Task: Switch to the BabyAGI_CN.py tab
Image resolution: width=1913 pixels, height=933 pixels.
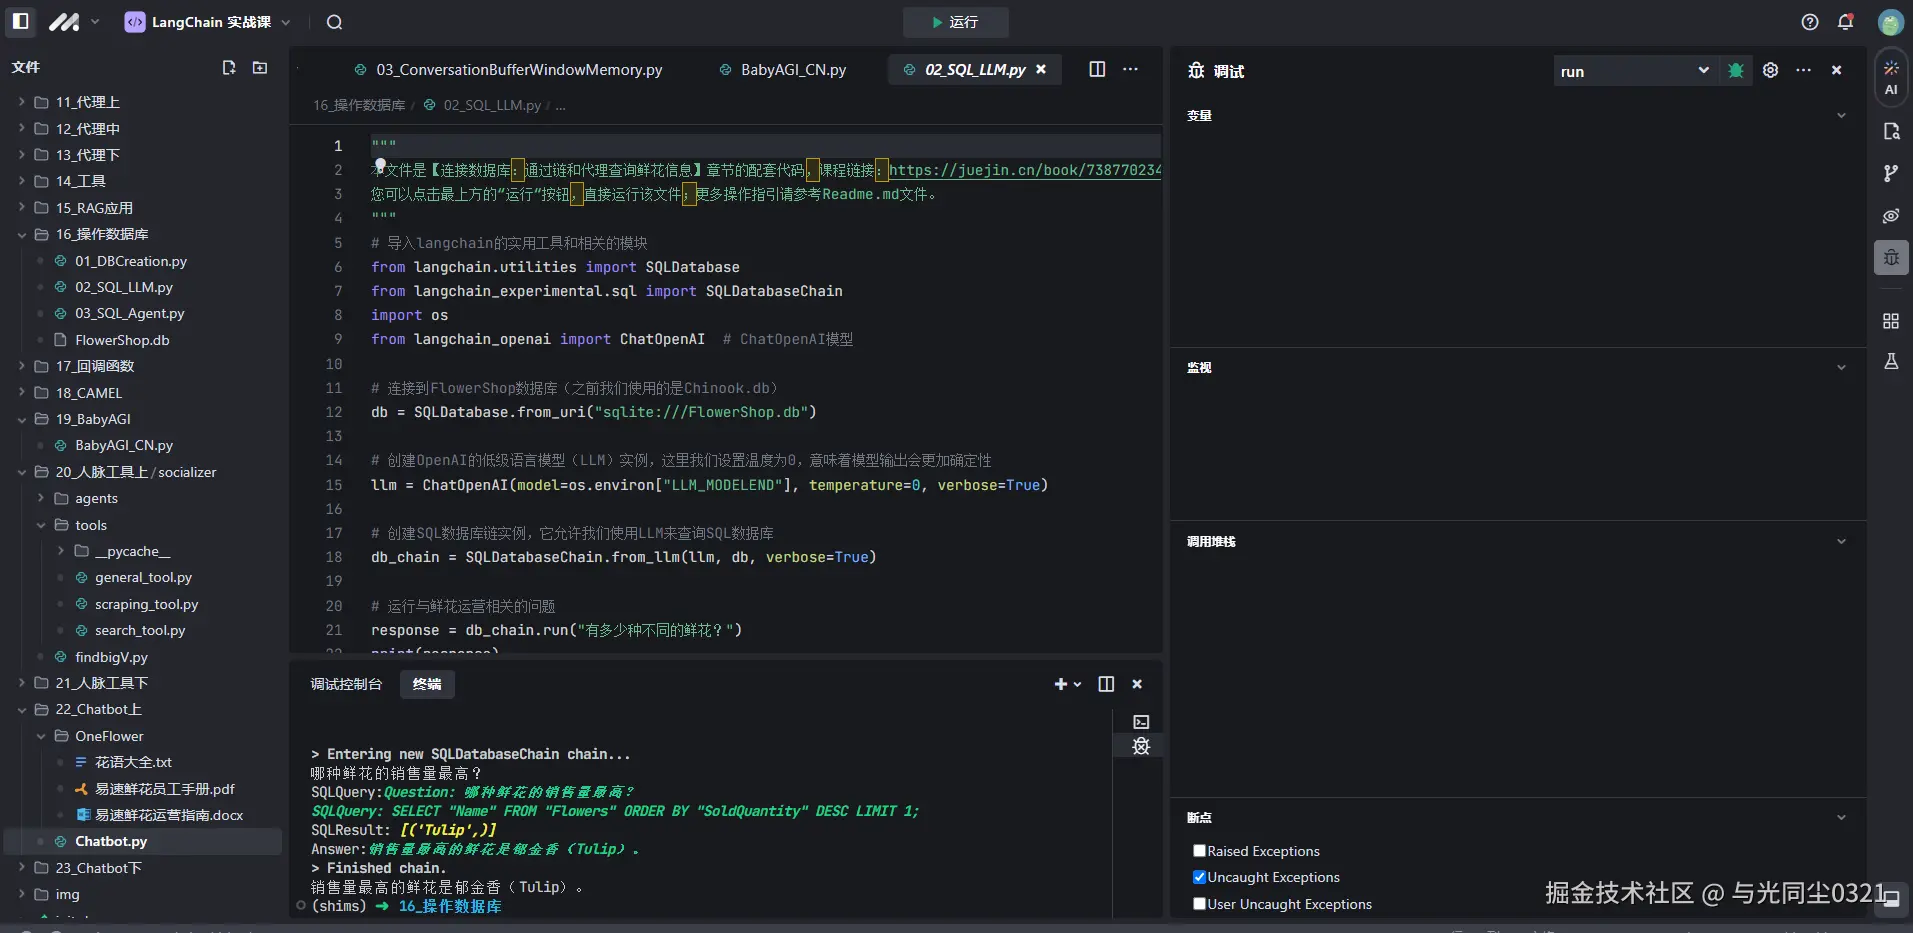Action: [792, 70]
